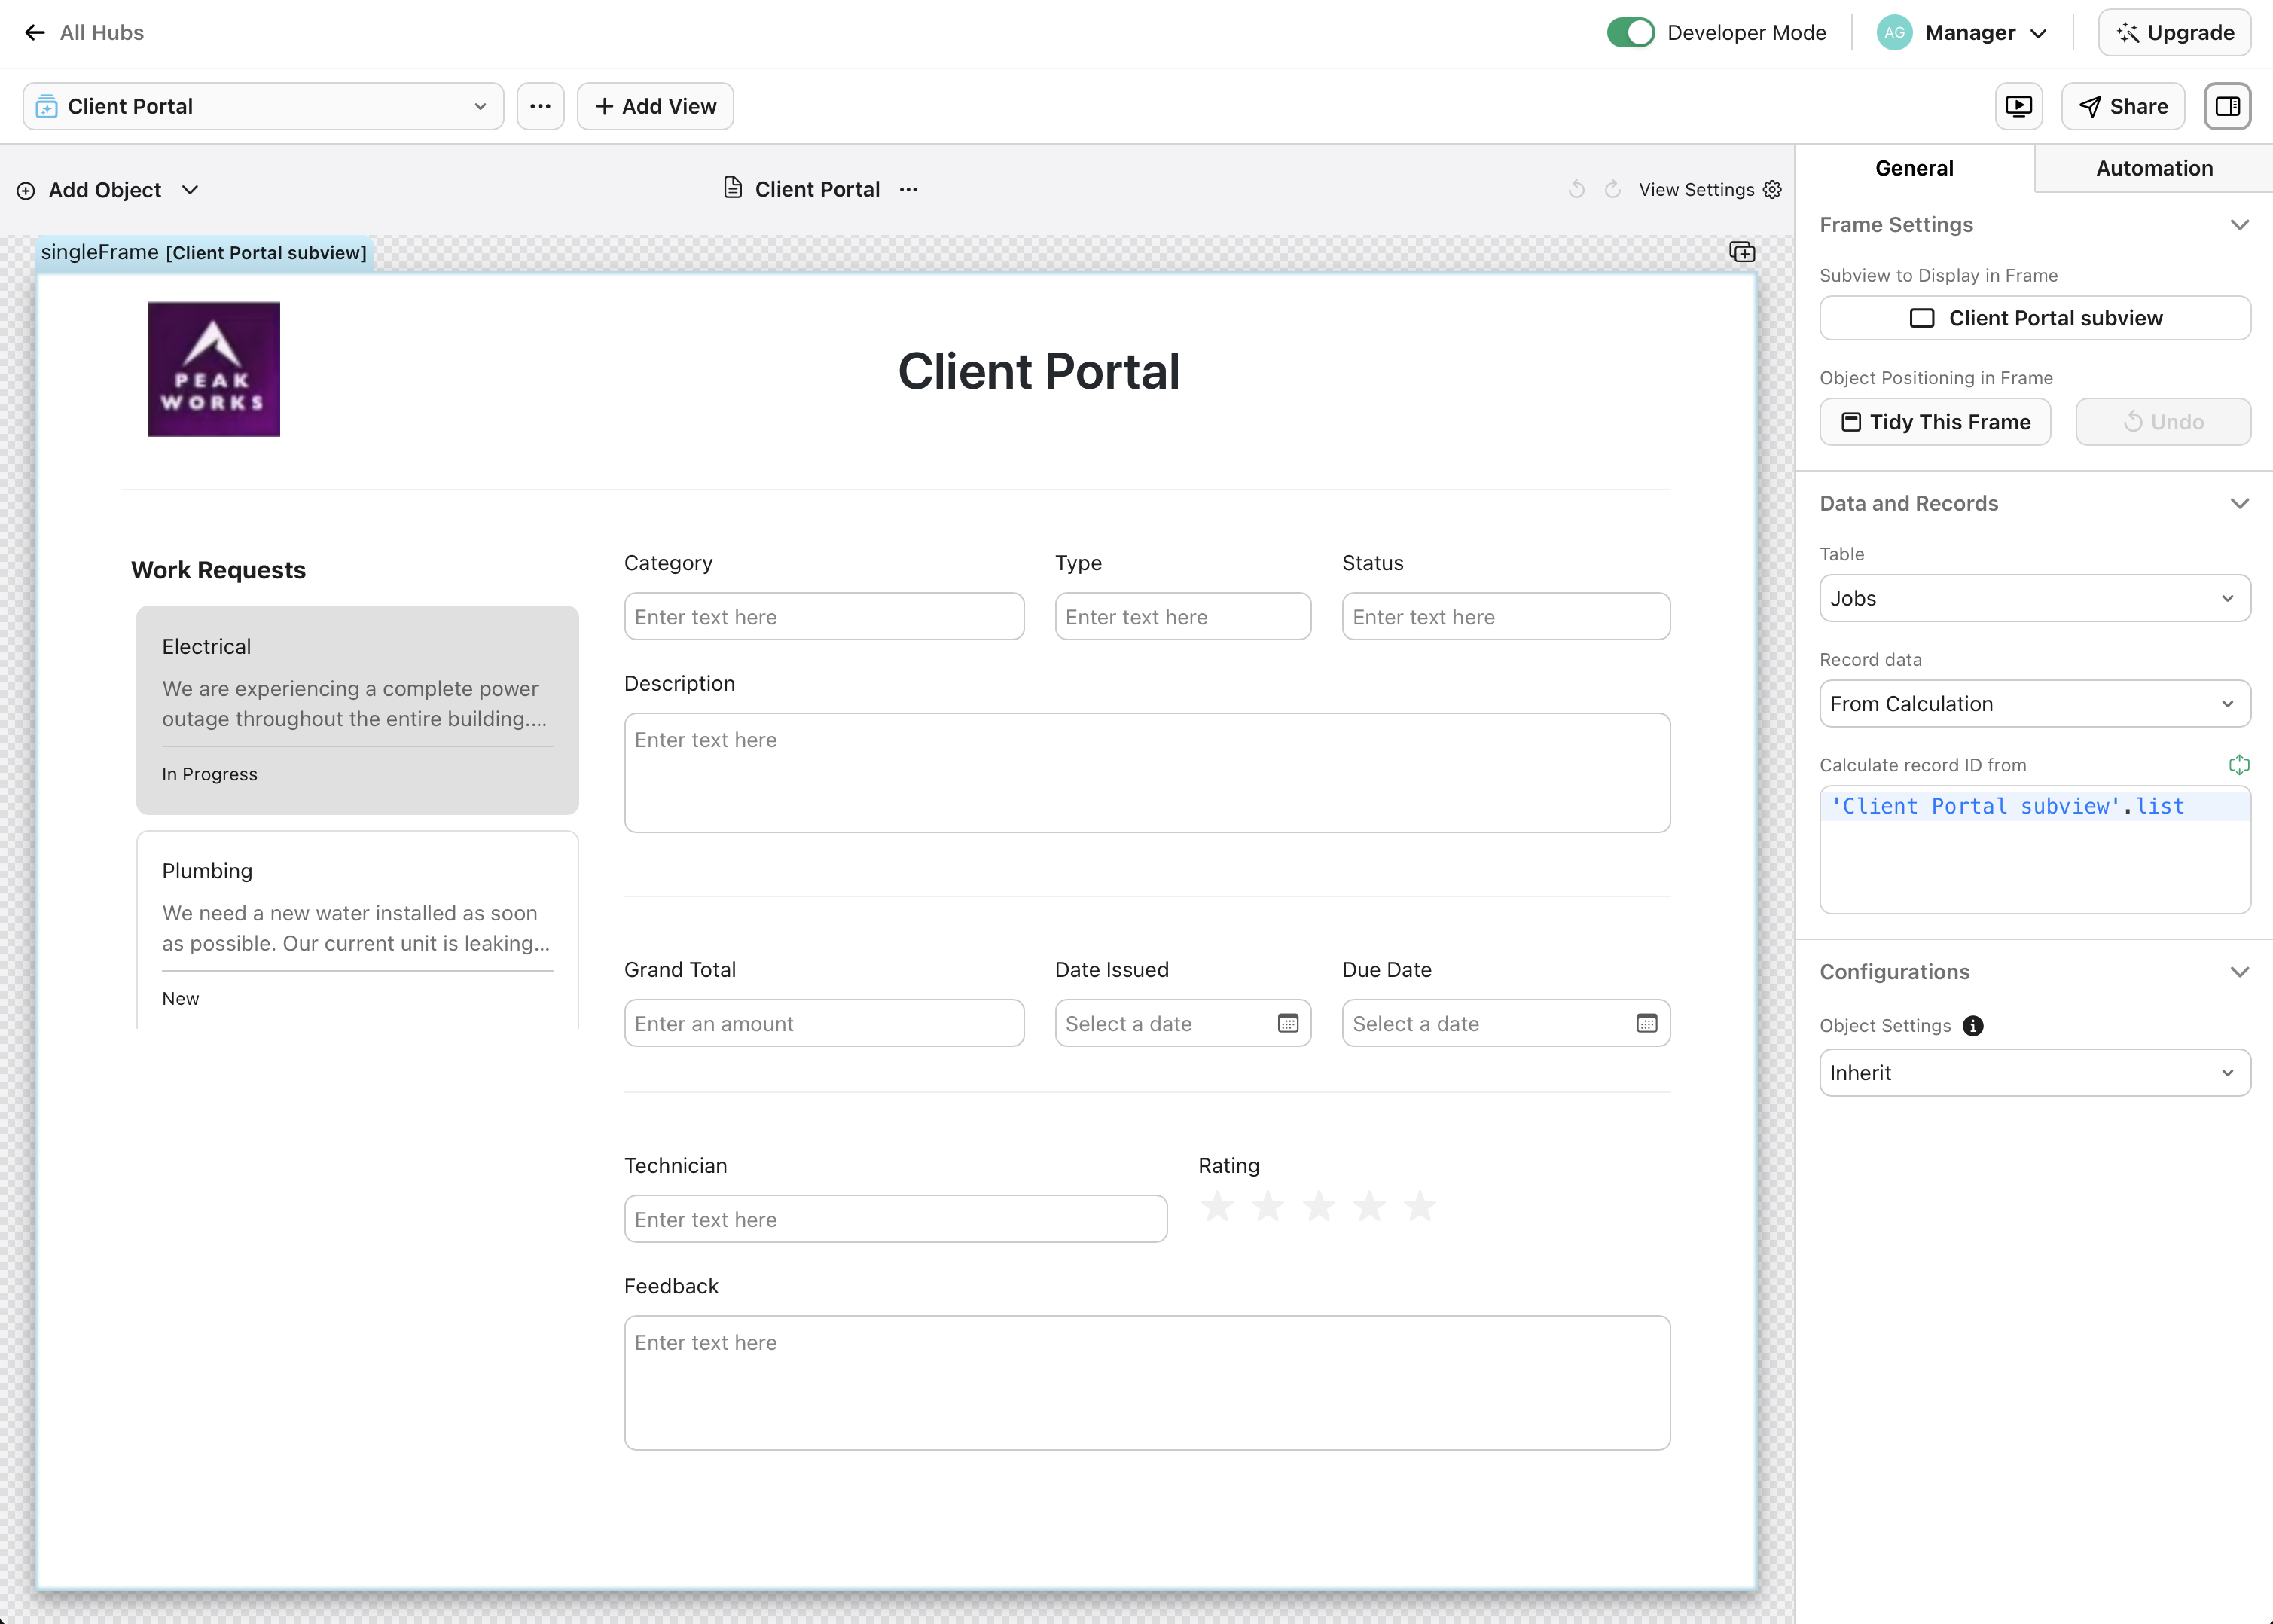Toggle Developer Mode off

point(1630,32)
